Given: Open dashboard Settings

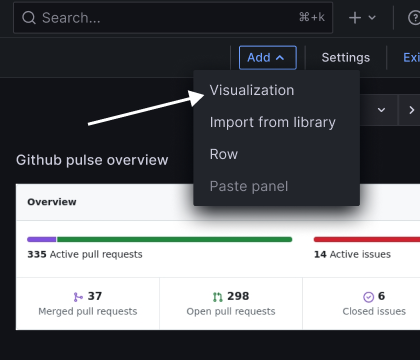Looking at the screenshot, I should click(346, 58).
